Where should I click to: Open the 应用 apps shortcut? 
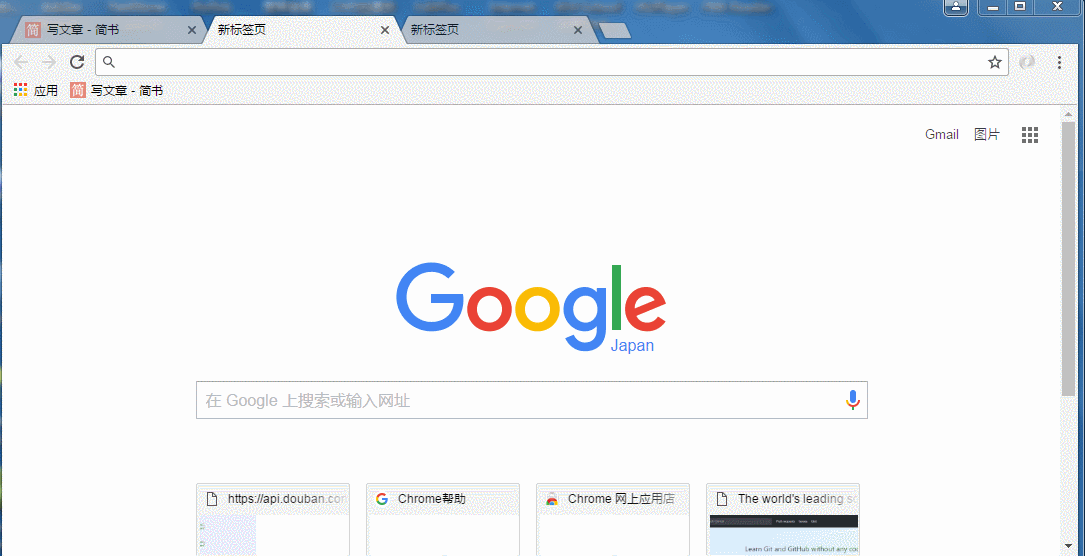[36, 90]
